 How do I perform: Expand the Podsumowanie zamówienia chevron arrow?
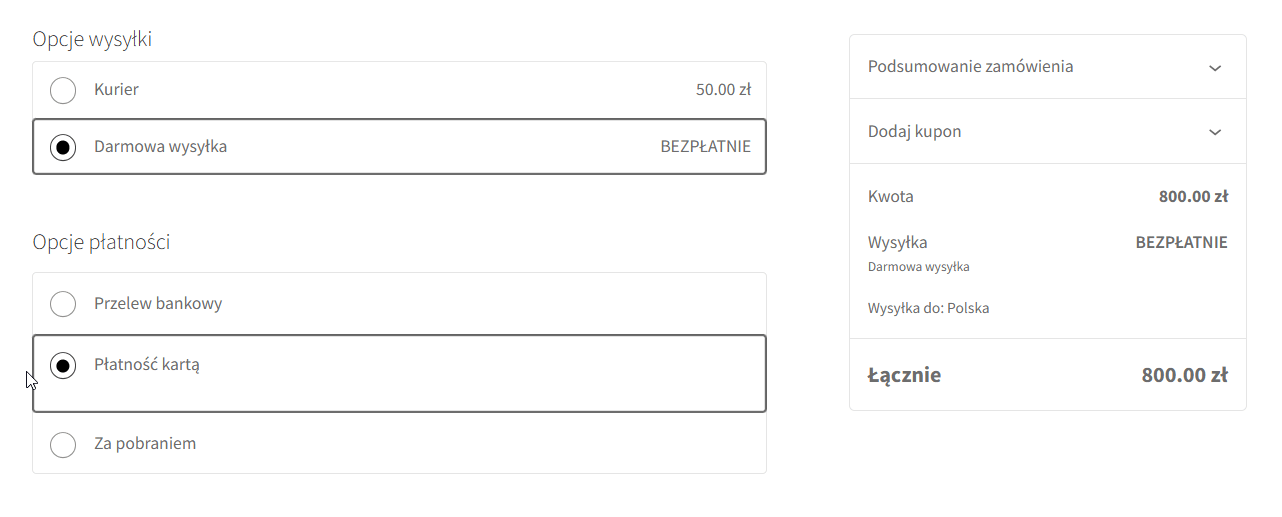pyautogui.click(x=1215, y=68)
